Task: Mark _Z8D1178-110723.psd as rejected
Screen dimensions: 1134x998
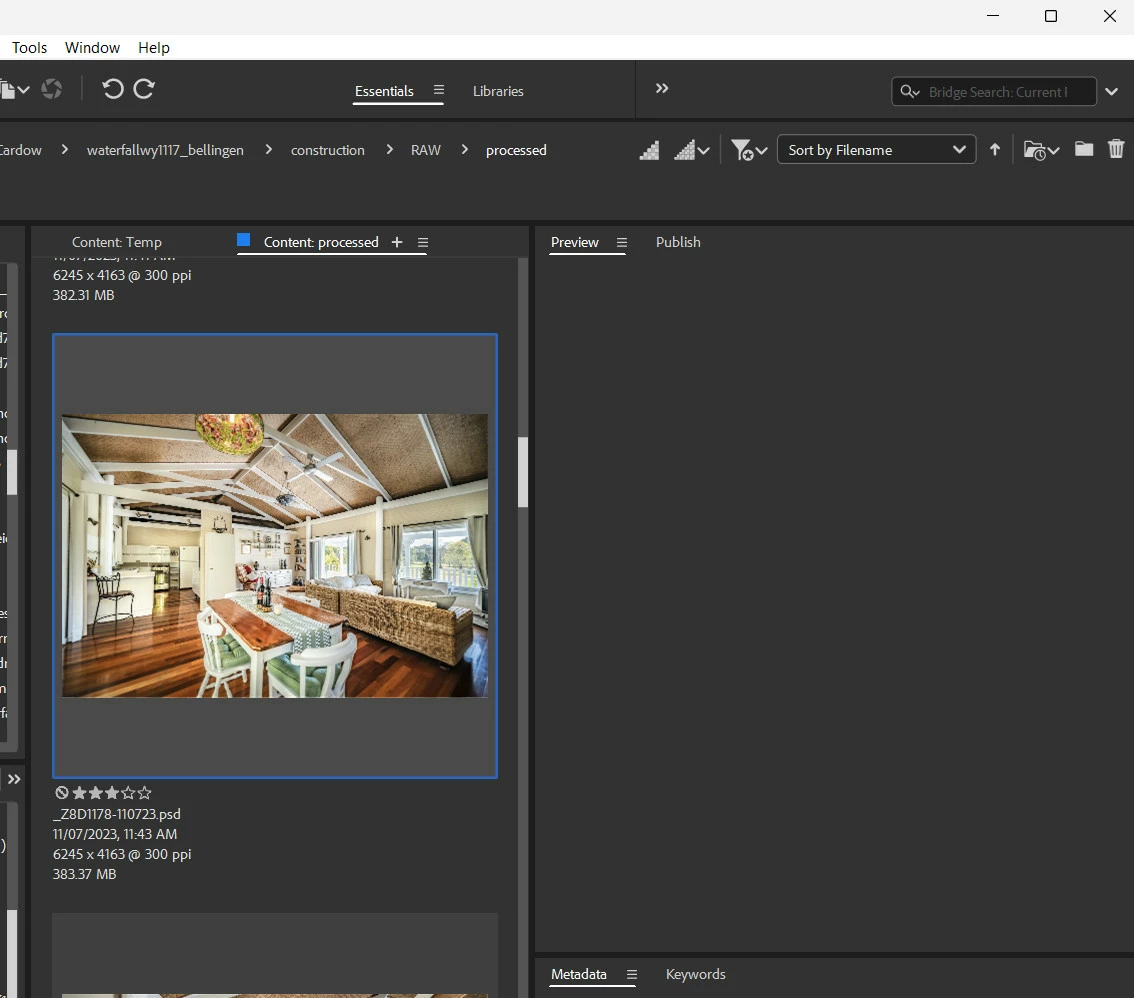Action: (62, 793)
